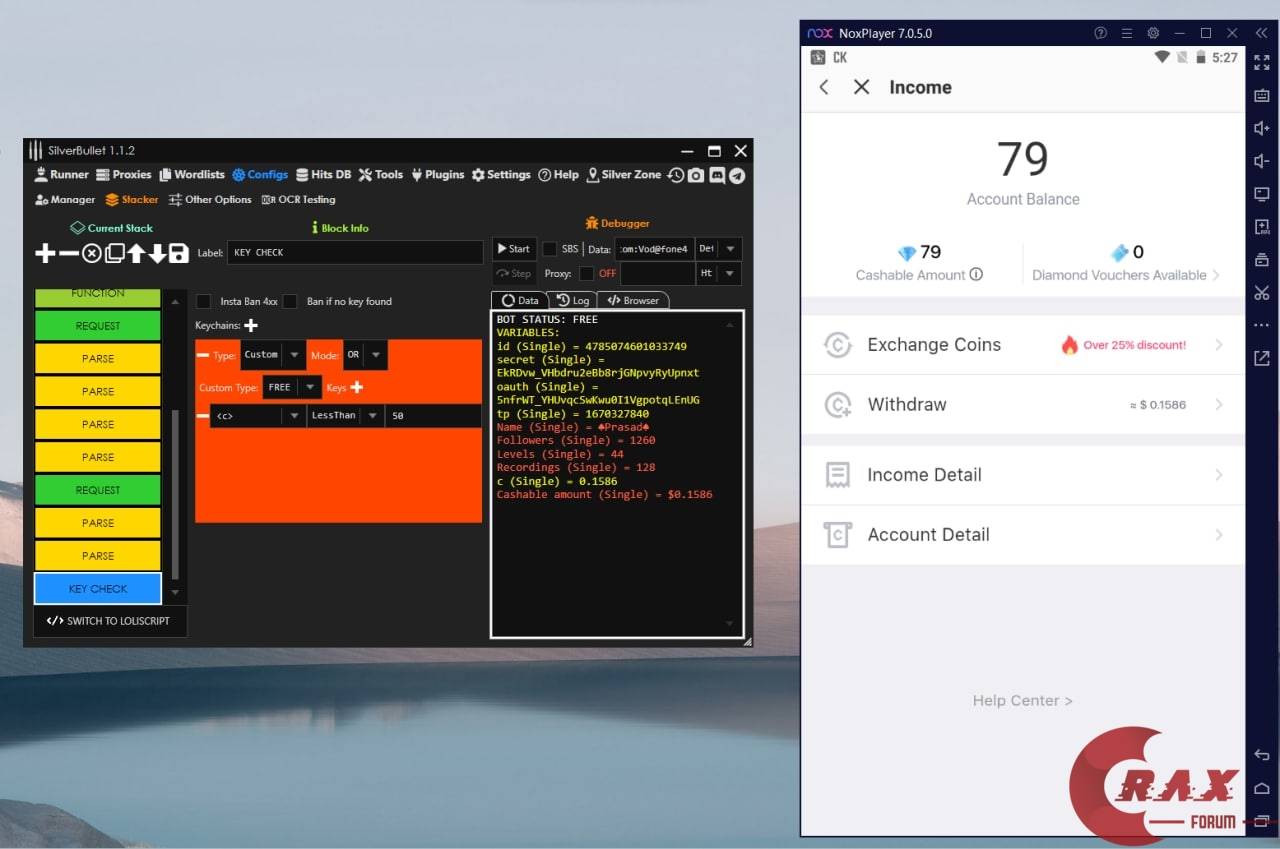Open the Other Options sub-tab
The image size is (1280, 849).
[x=210, y=200]
